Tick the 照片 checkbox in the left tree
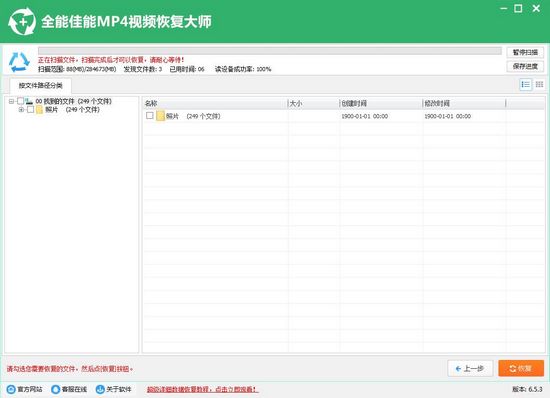Screen dimensions: 550x398 pyautogui.click(x=31, y=110)
